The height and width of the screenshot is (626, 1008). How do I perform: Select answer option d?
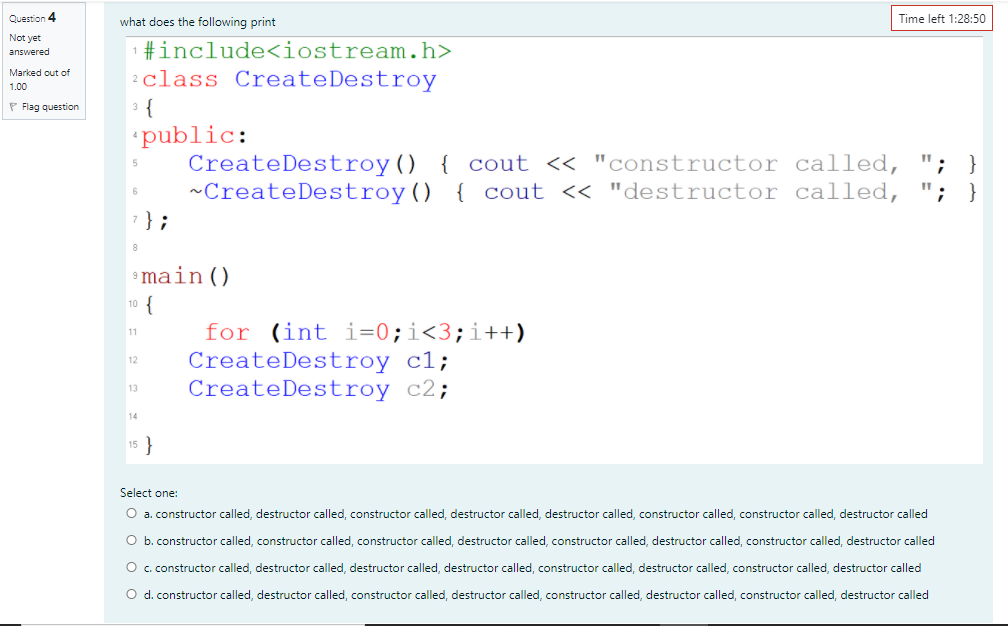tap(131, 593)
